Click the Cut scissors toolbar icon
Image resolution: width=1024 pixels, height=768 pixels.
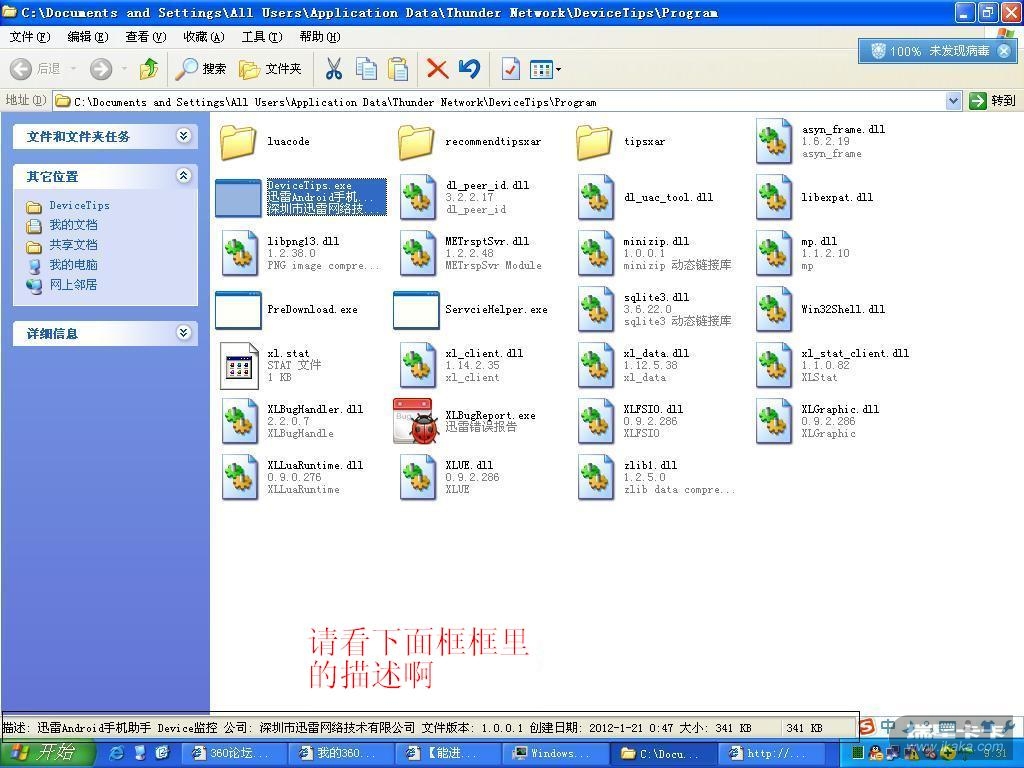334,69
